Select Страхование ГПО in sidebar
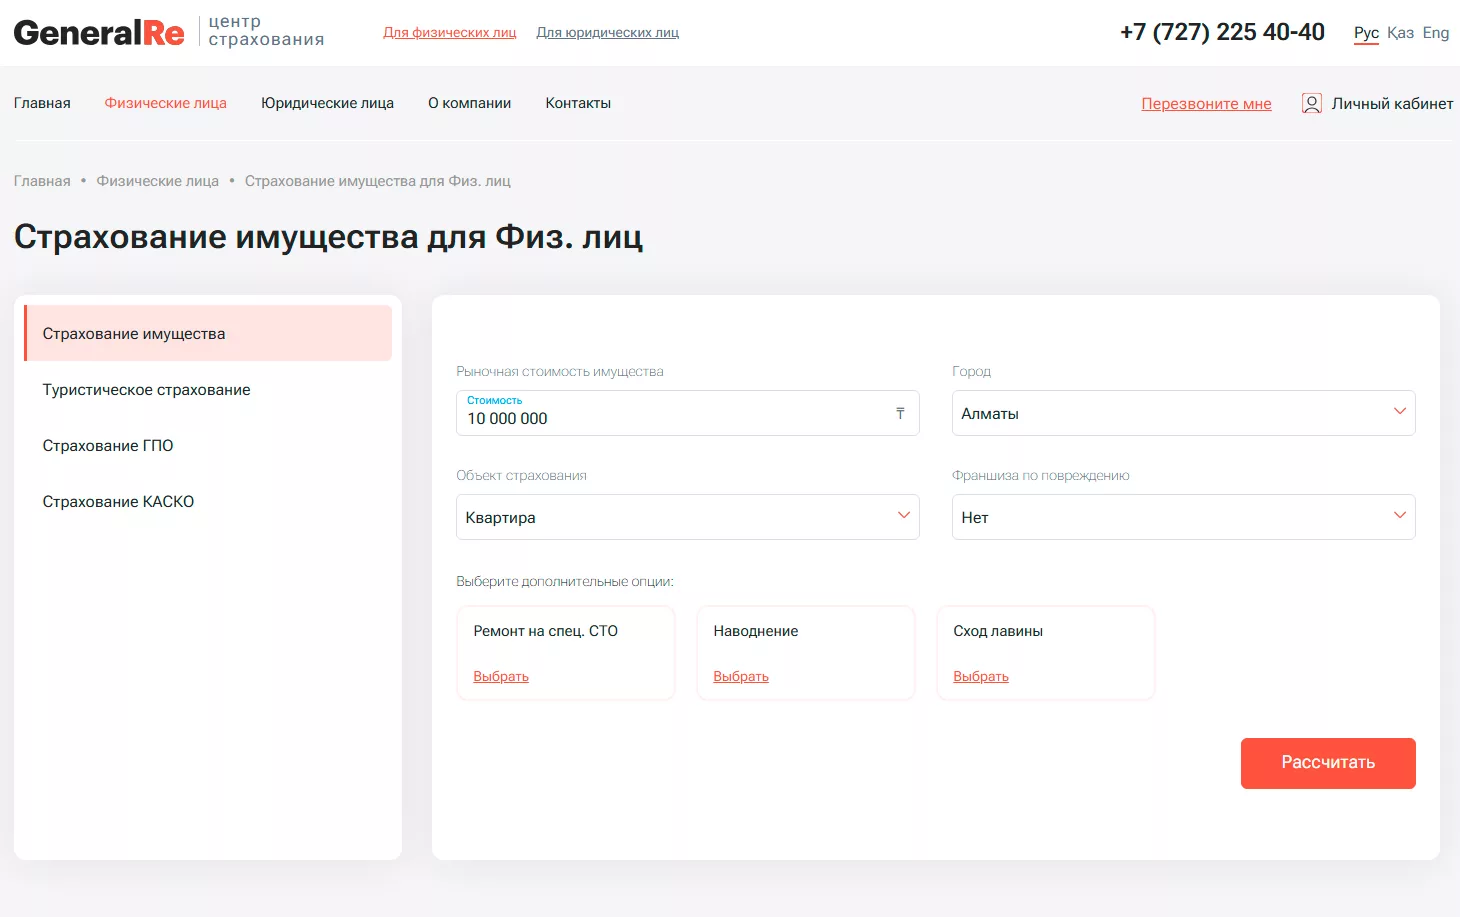Screen dimensions: 1460x917 coord(208,445)
